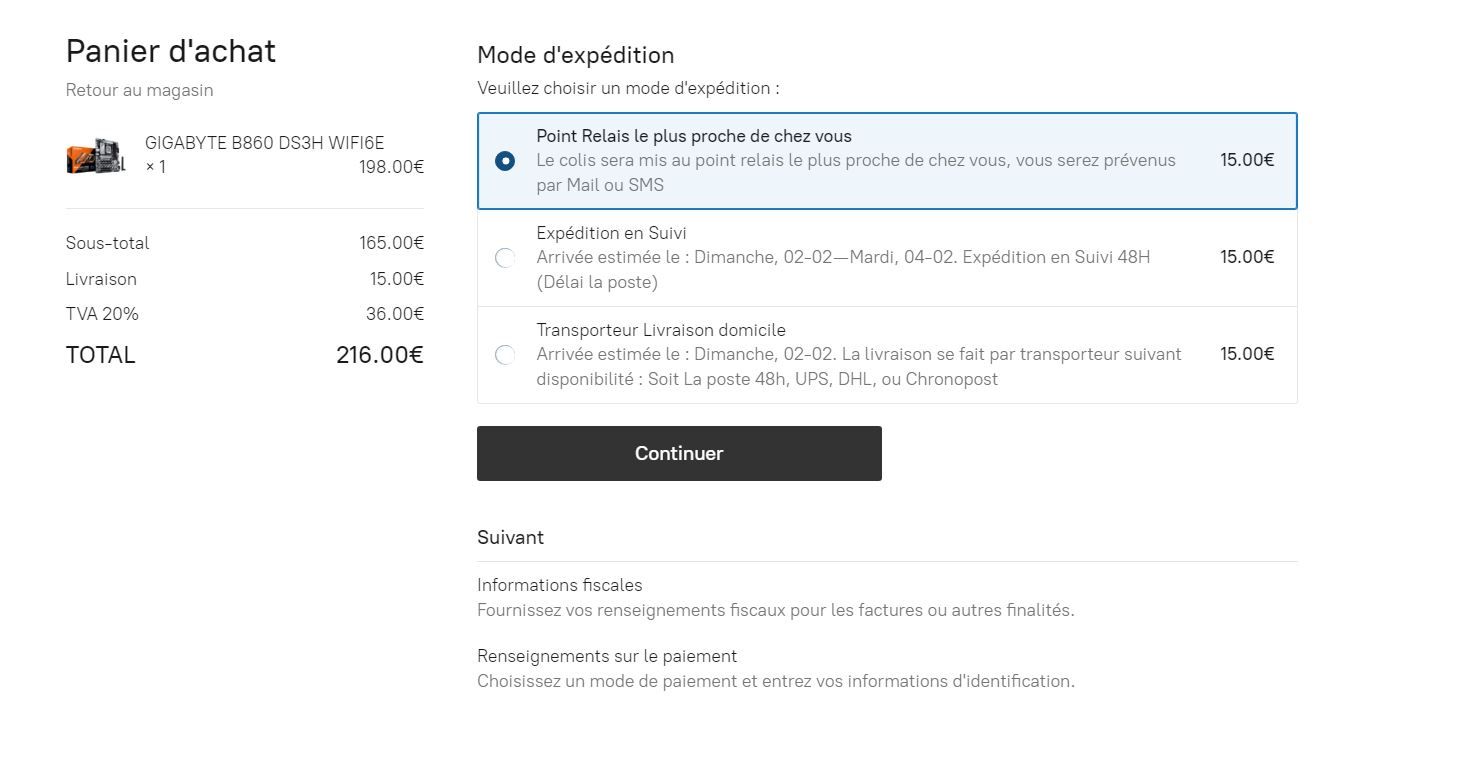Click Renseignements sur le paiement step heading
Viewport: 1457px width, 764px height.
[x=607, y=656]
